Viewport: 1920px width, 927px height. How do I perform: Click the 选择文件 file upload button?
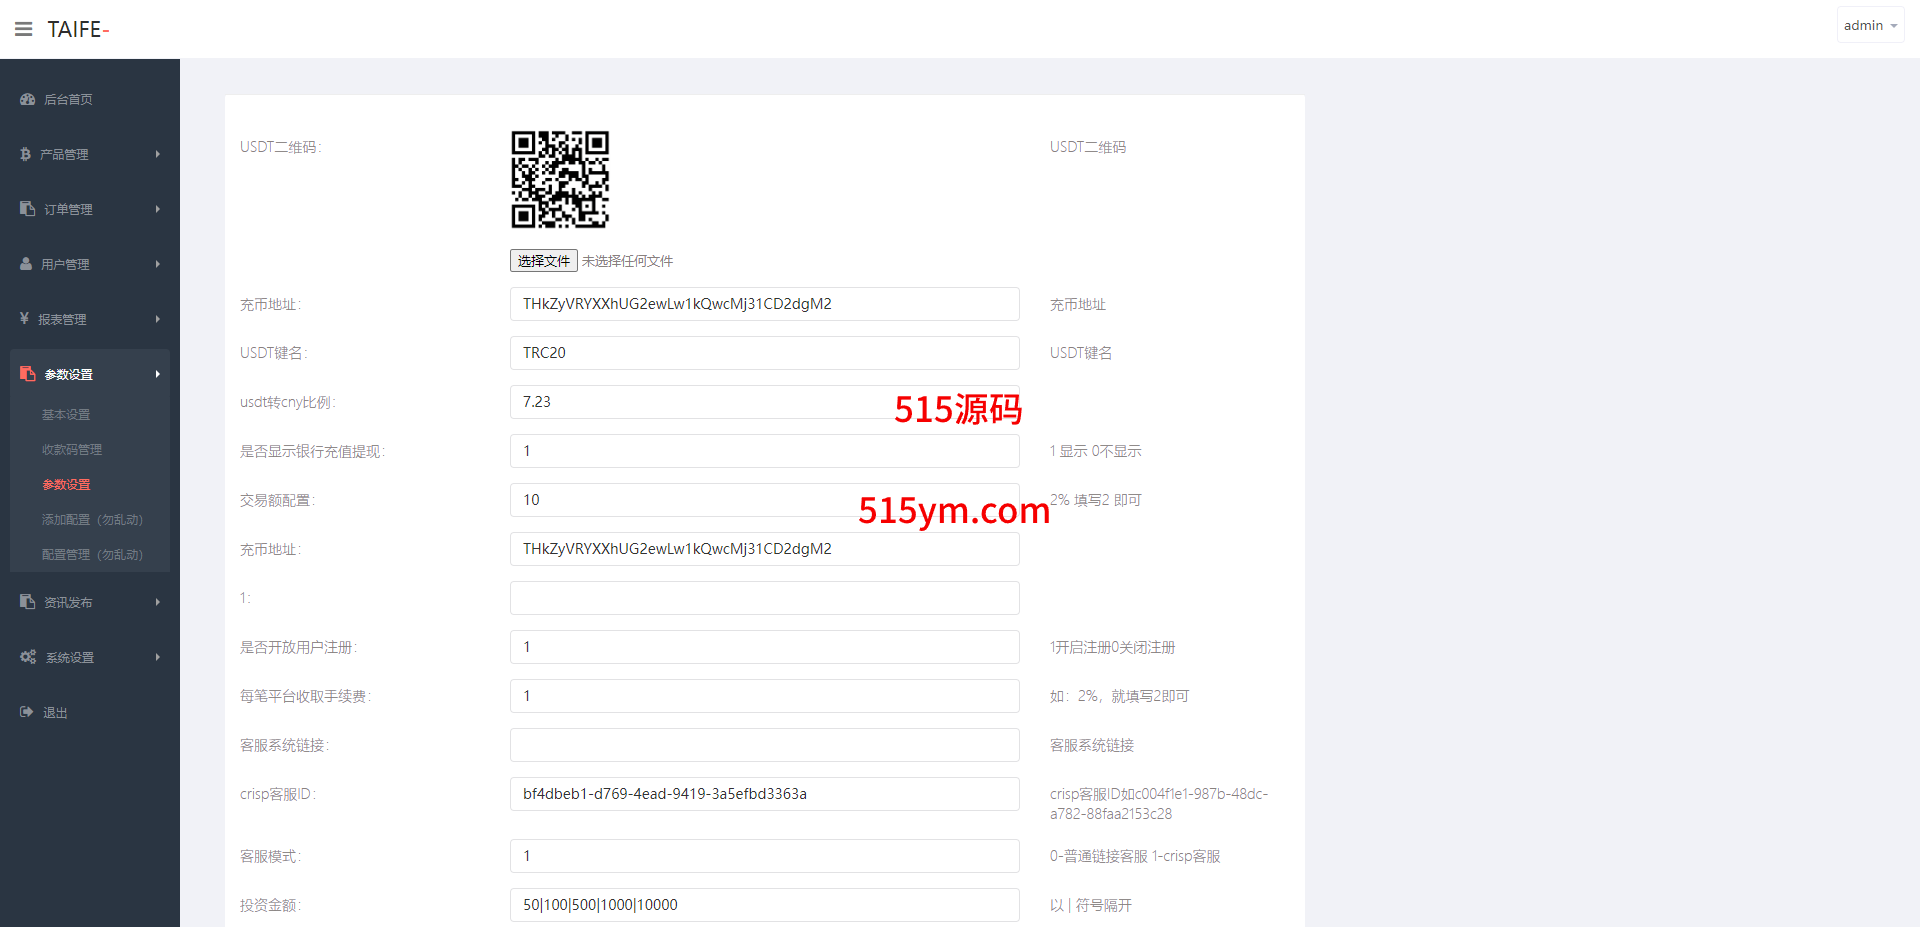[544, 261]
